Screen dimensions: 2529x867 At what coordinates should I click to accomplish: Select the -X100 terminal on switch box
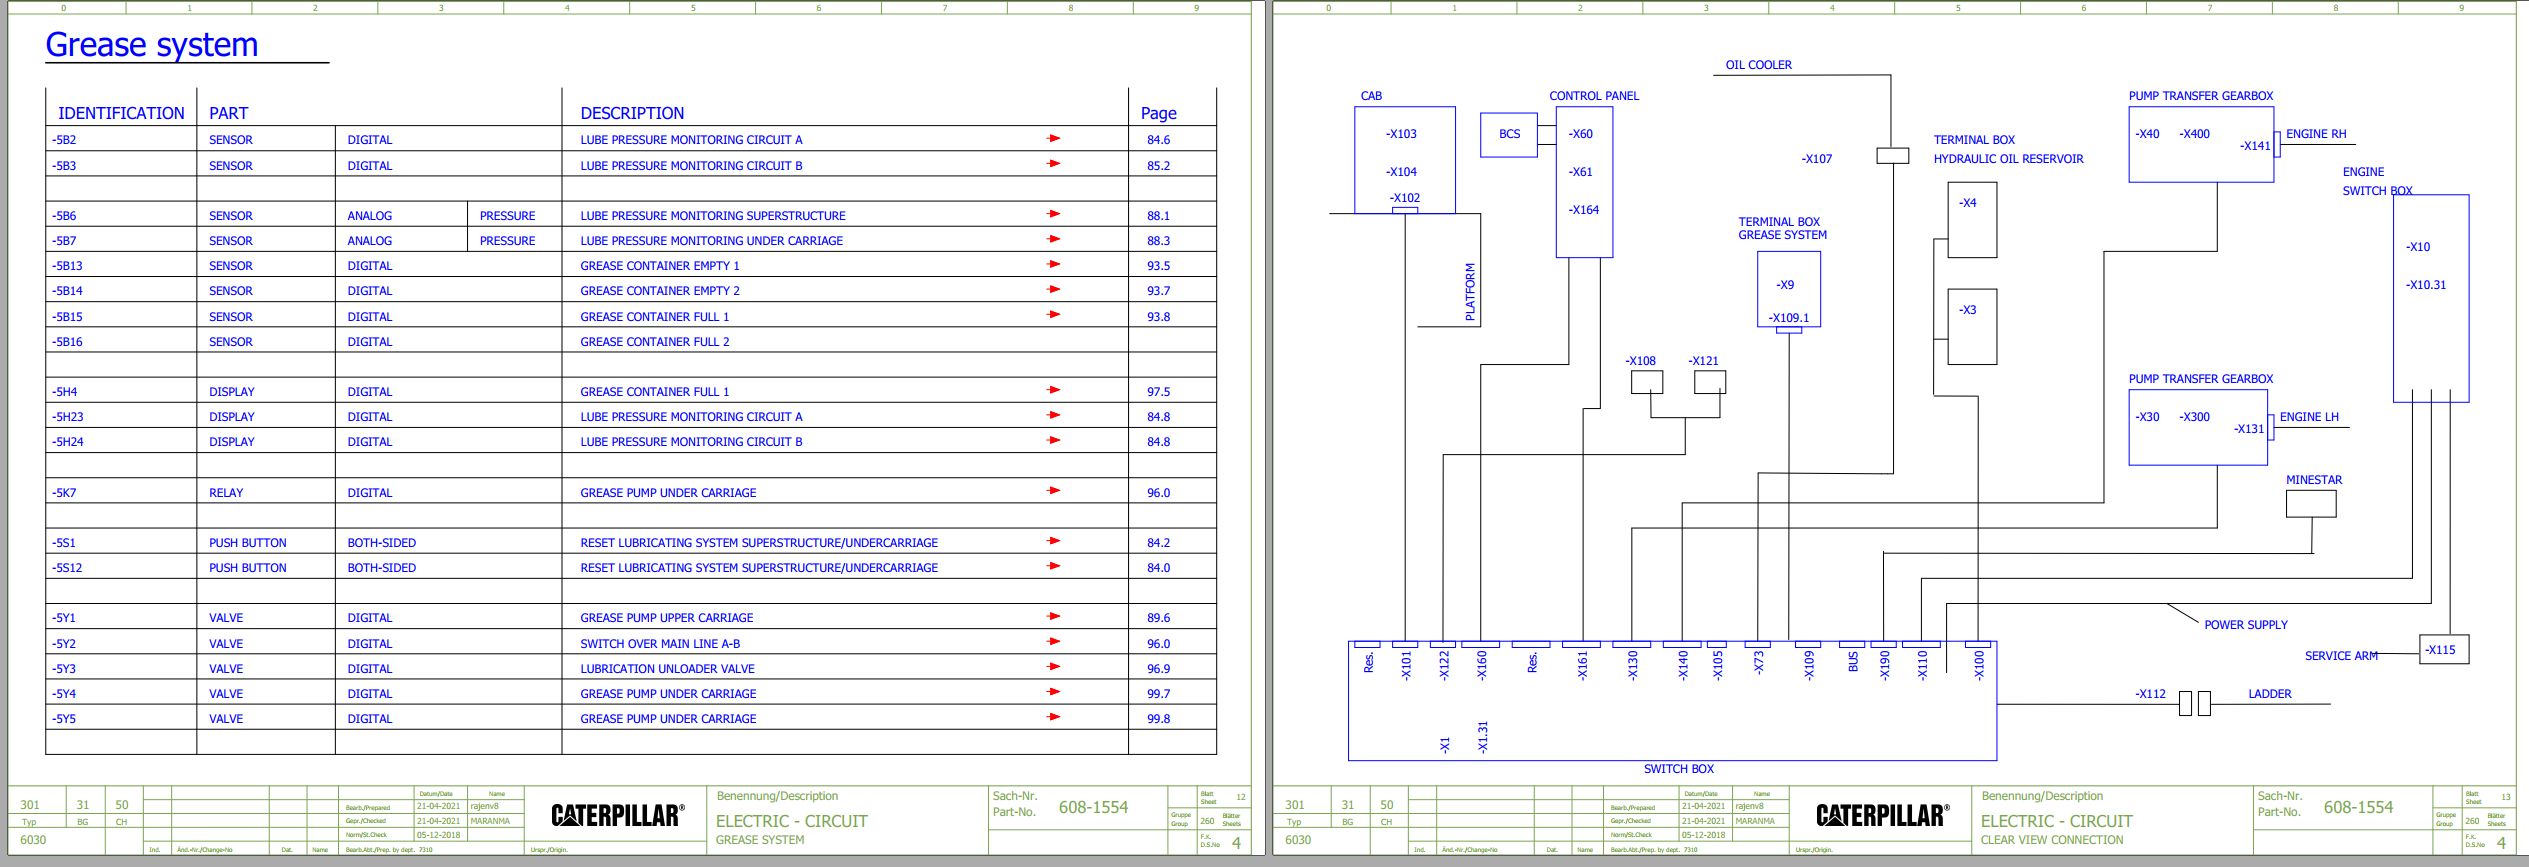[1979, 666]
